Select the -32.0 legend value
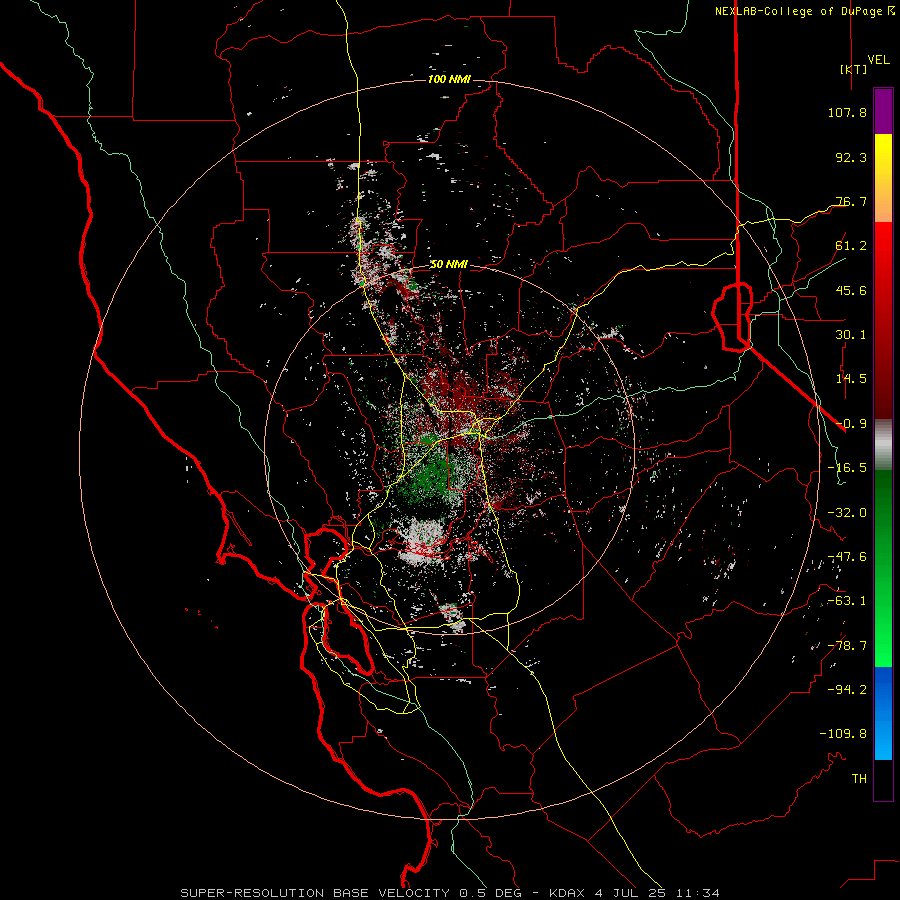Screen dimensions: 900x900 (x=847, y=513)
